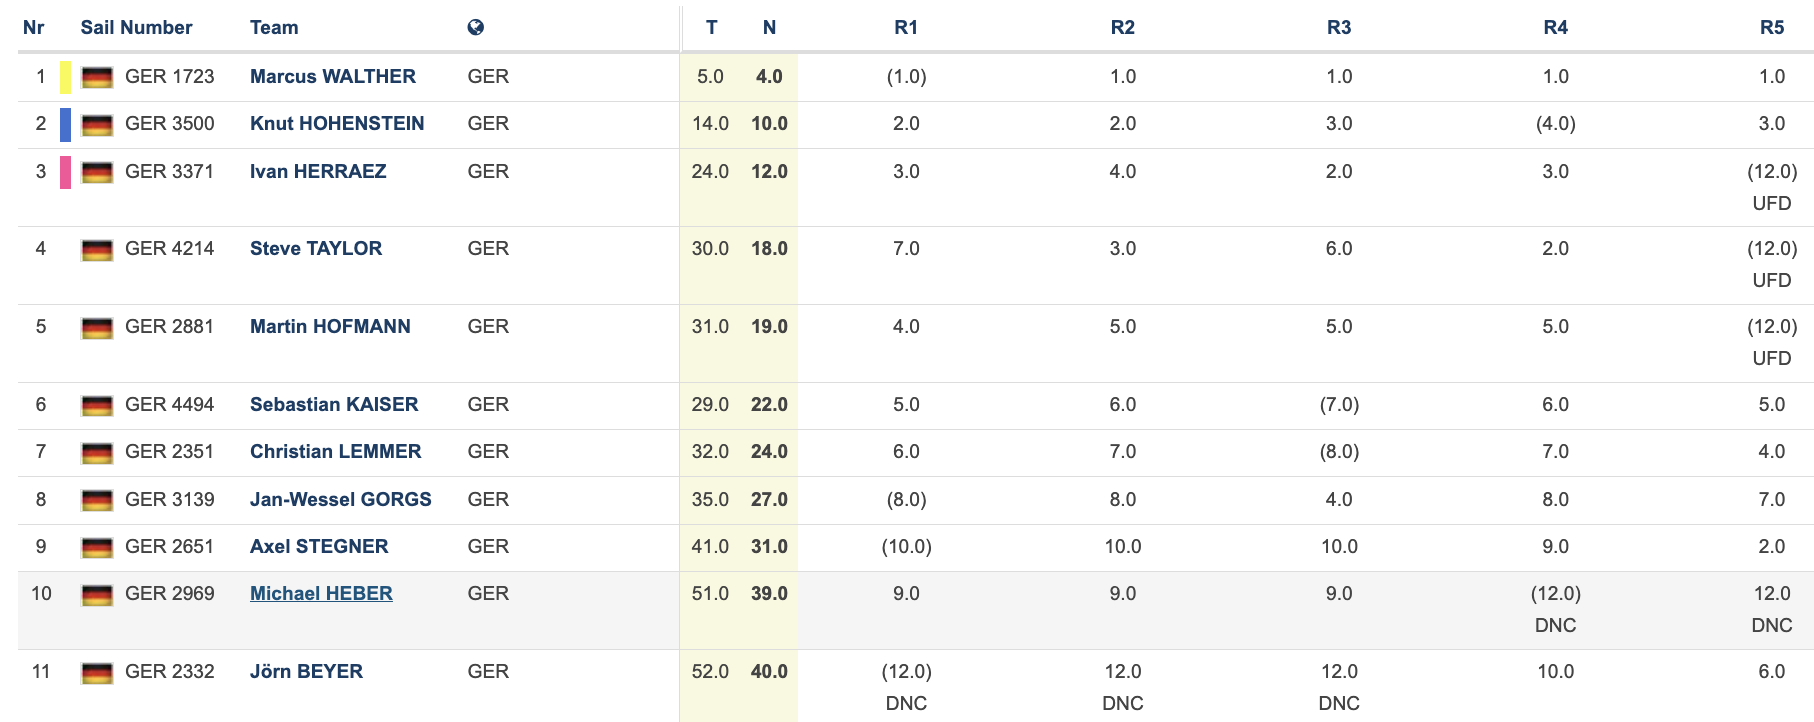Open Knut HOHENSTEIN's team entry
Viewport: 1814px width, 722px height.
point(337,123)
